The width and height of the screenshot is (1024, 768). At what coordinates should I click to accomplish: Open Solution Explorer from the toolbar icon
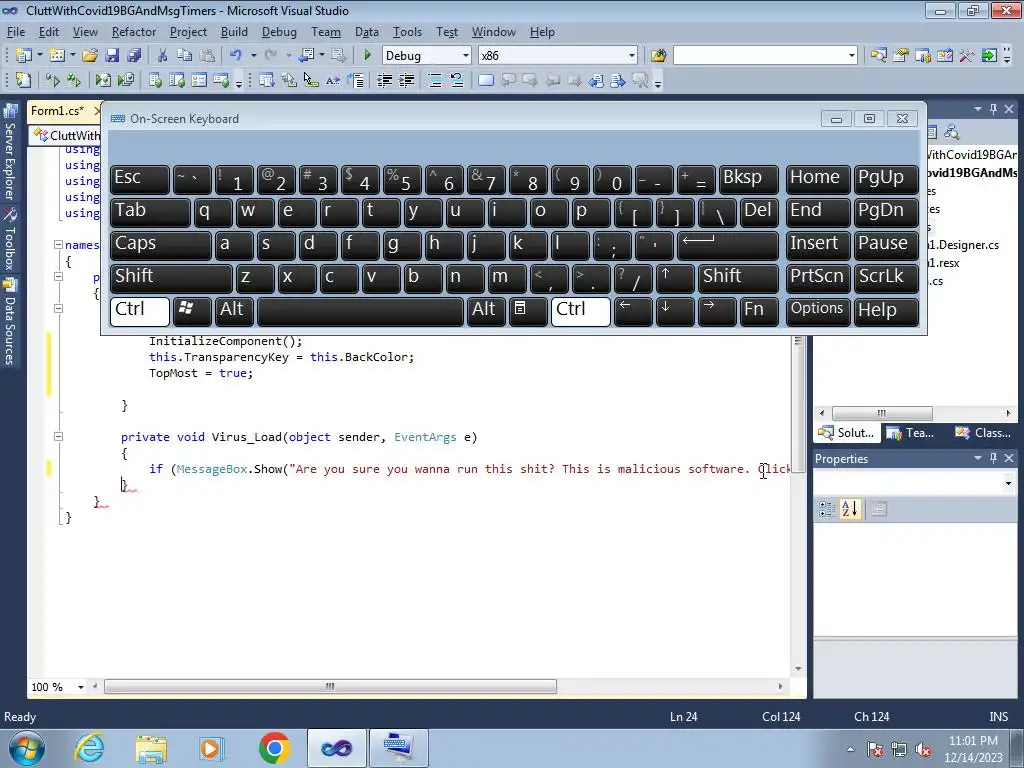878,56
